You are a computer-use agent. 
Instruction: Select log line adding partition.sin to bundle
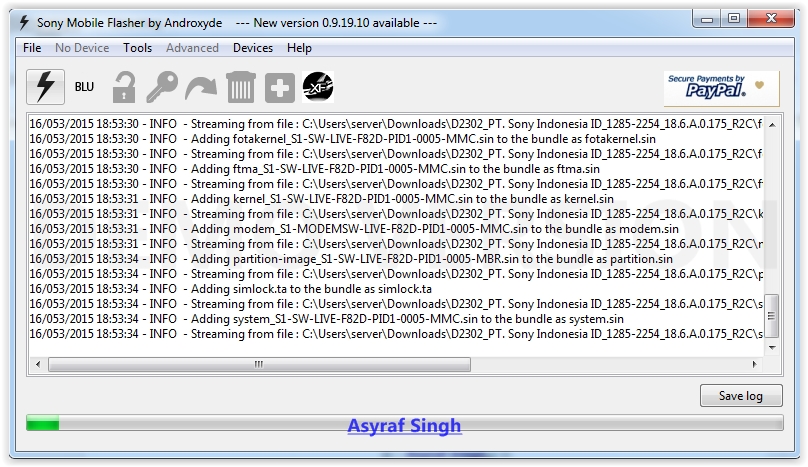[x=351, y=259]
